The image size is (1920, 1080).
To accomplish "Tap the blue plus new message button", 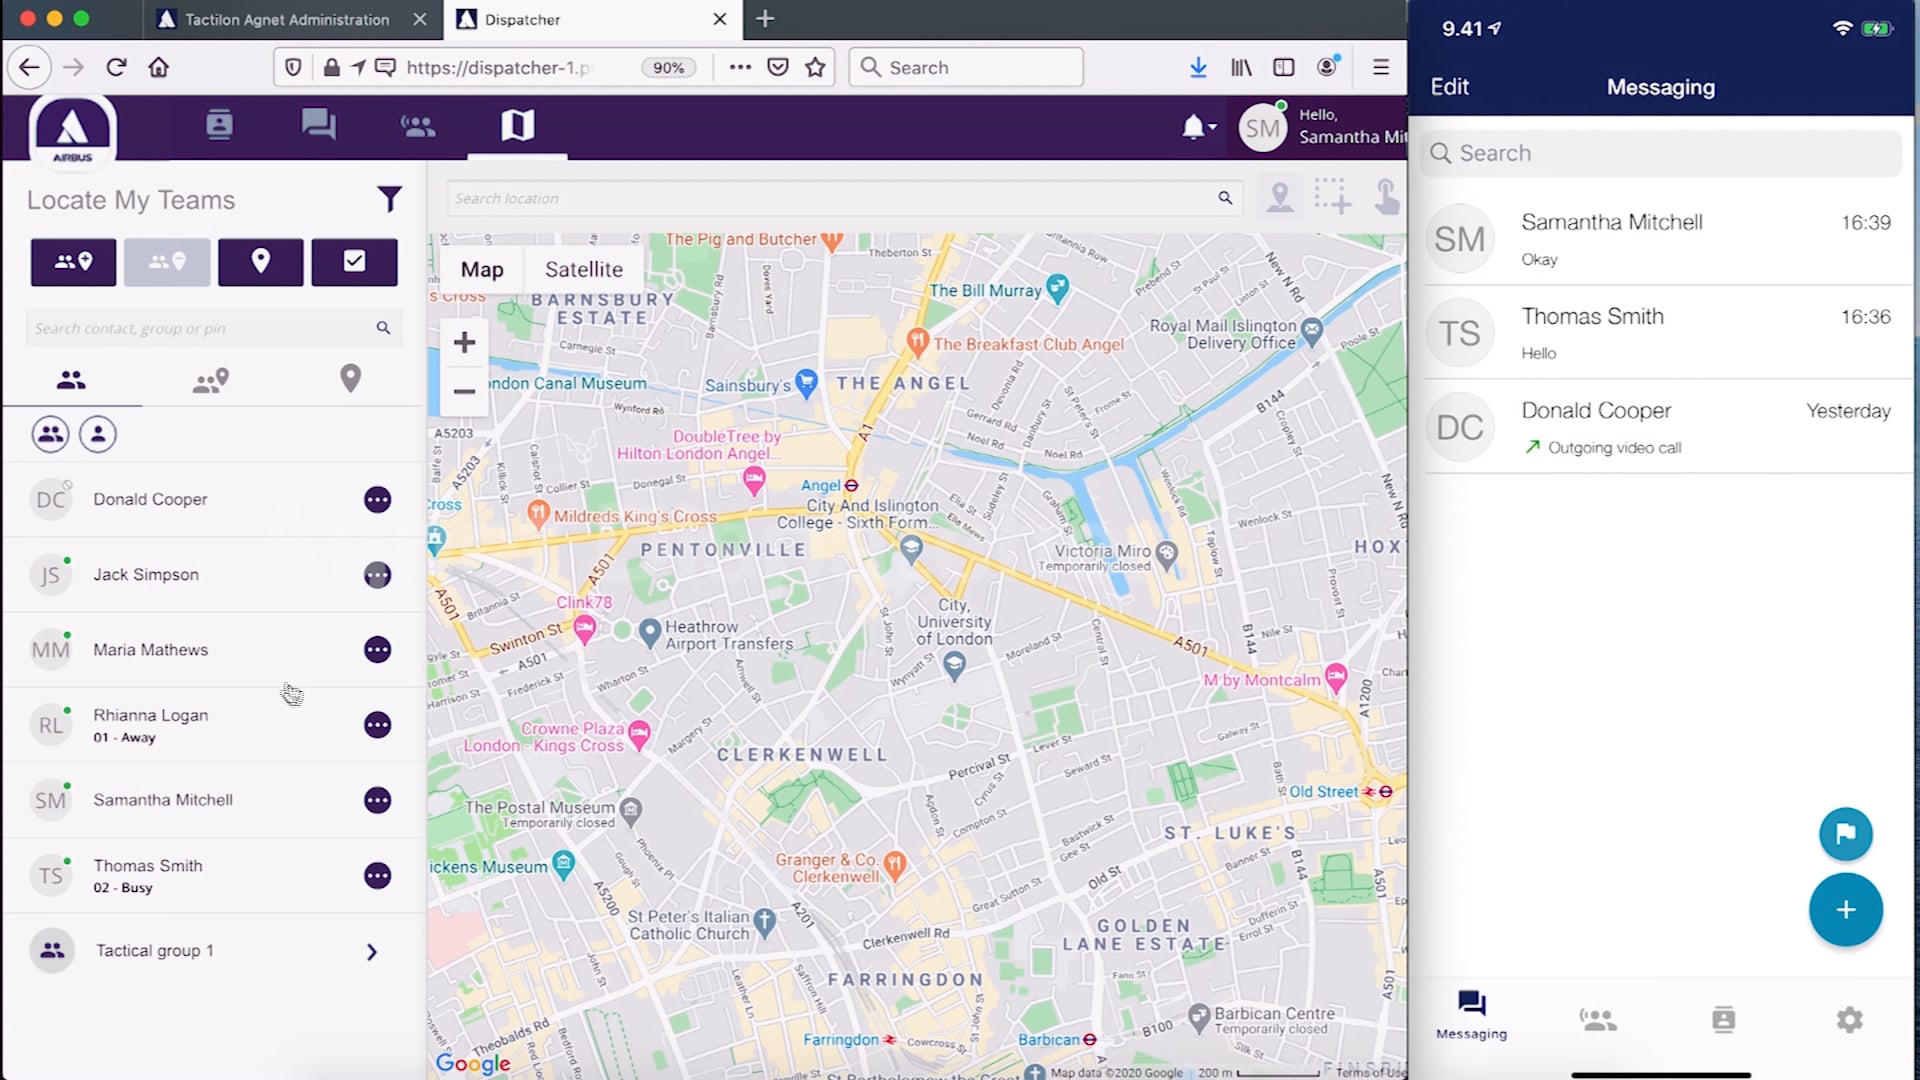I will click(x=1845, y=910).
